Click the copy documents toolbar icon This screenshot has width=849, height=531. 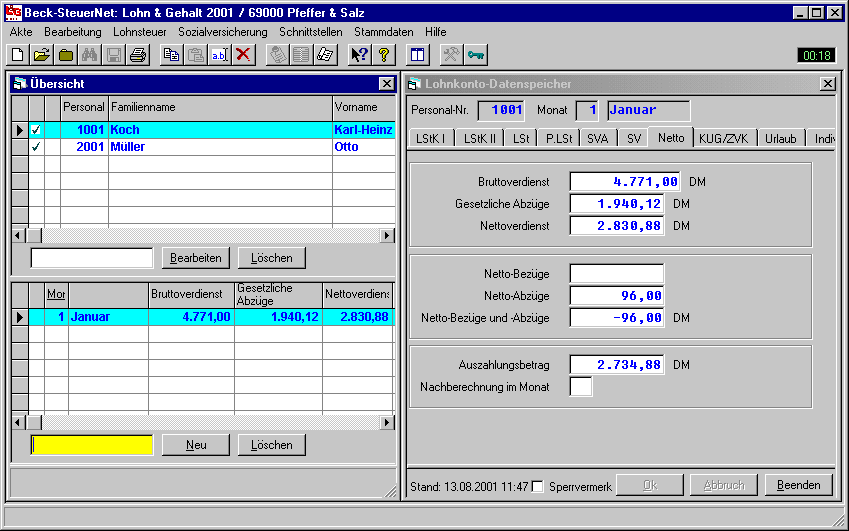(172, 55)
